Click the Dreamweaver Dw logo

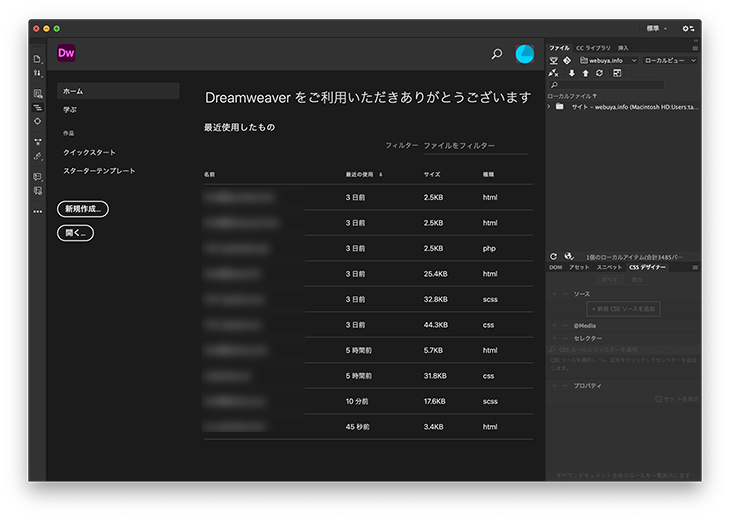[66, 53]
